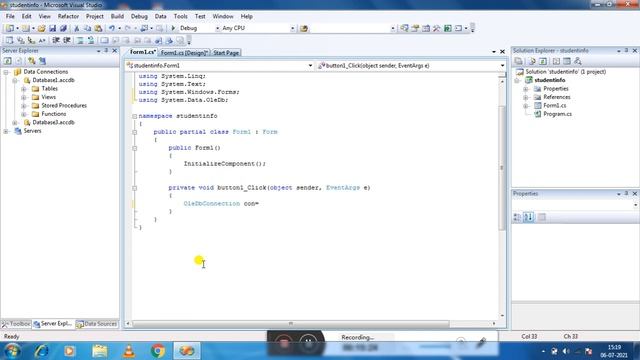
Task: Select the Properties node under studentinfo
Action: [556, 89]
